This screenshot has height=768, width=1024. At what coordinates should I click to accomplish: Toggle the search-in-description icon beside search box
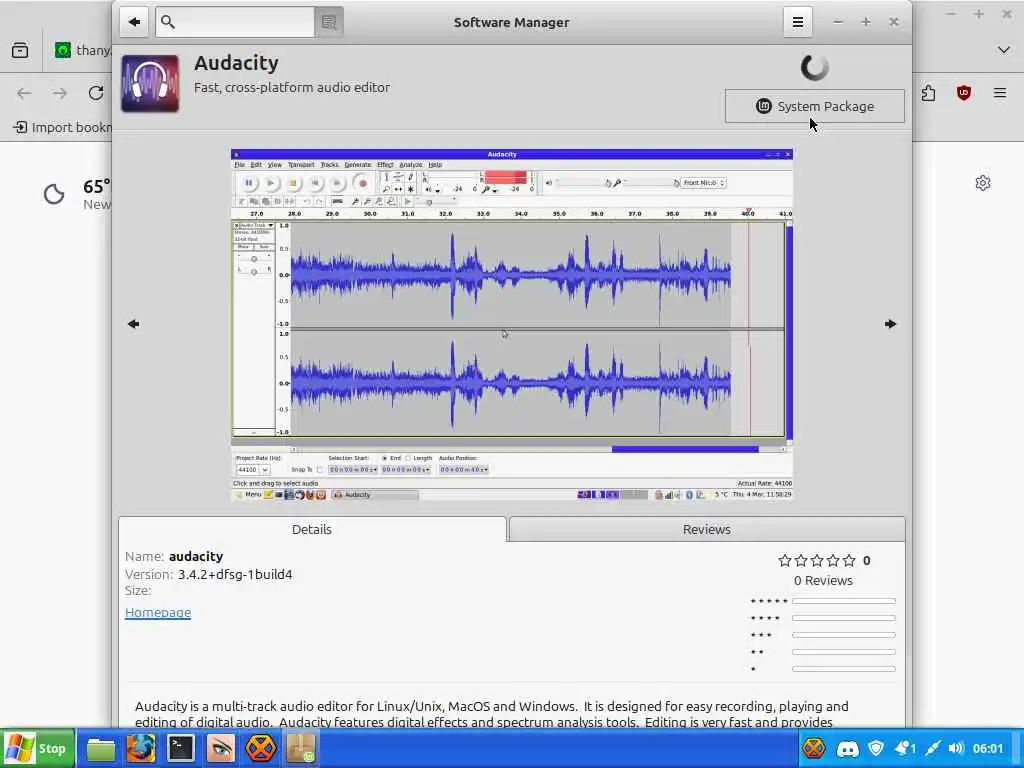[x=329, y=22]
